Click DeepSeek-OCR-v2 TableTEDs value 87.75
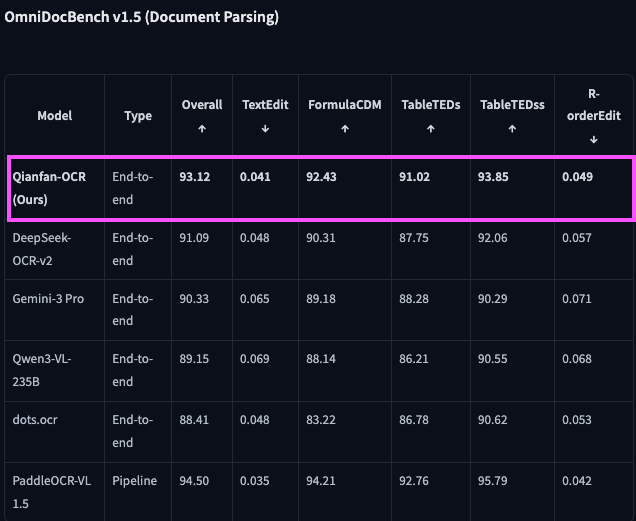Viewport: 636px width, 521px height. pyautogui.click(x=414, y=238)
